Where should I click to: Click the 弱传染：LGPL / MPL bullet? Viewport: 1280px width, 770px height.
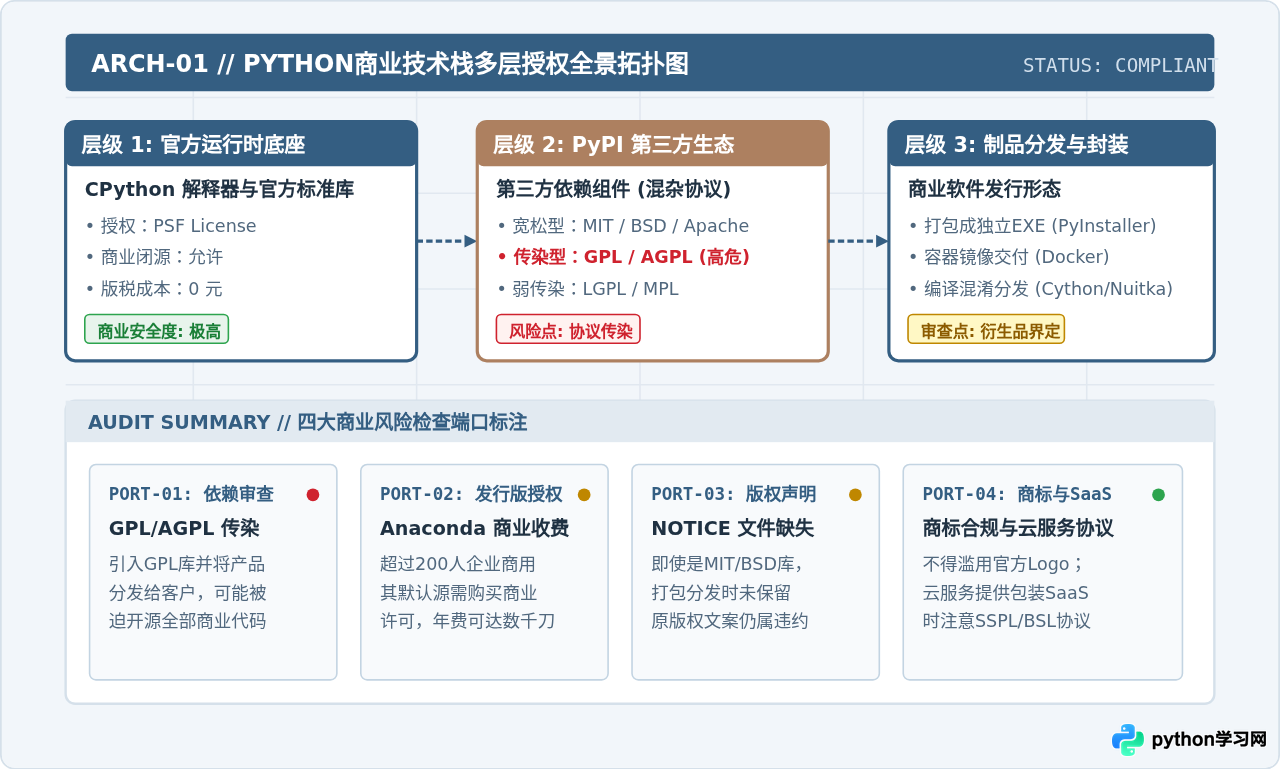(x=588, y=289)
